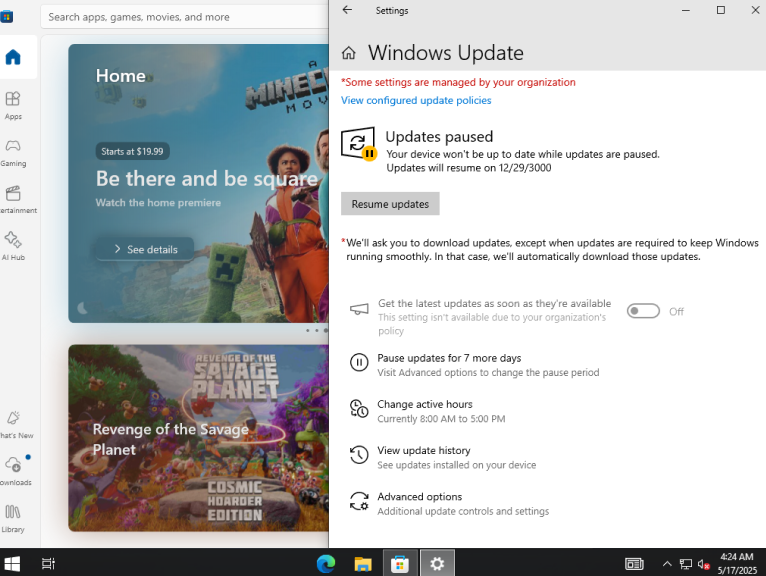Click the pause updates circle icon
Viewport: 766px width, 576px height.
tap(359, 363)
